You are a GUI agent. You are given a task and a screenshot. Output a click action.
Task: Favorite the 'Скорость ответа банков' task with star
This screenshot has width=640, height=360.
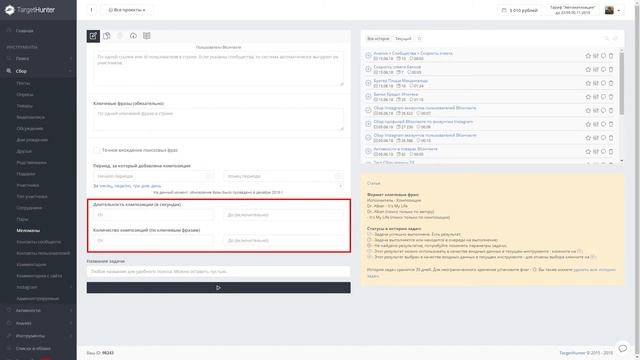(x=588, y=69)
